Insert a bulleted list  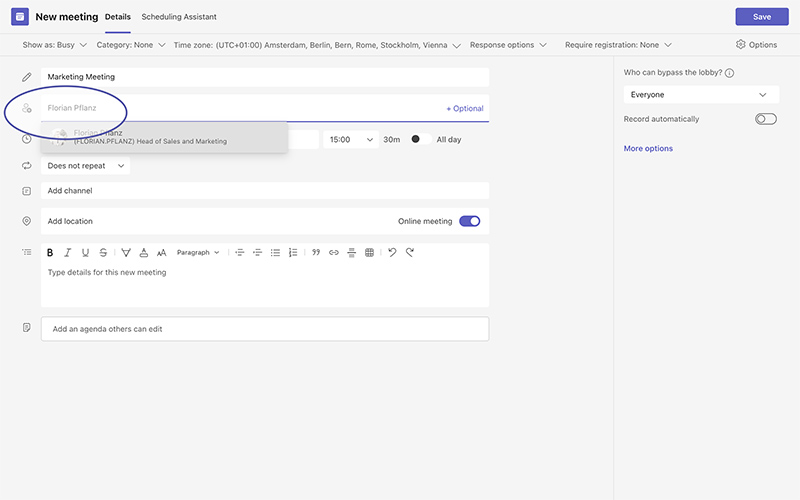click(x=275, y=253)
